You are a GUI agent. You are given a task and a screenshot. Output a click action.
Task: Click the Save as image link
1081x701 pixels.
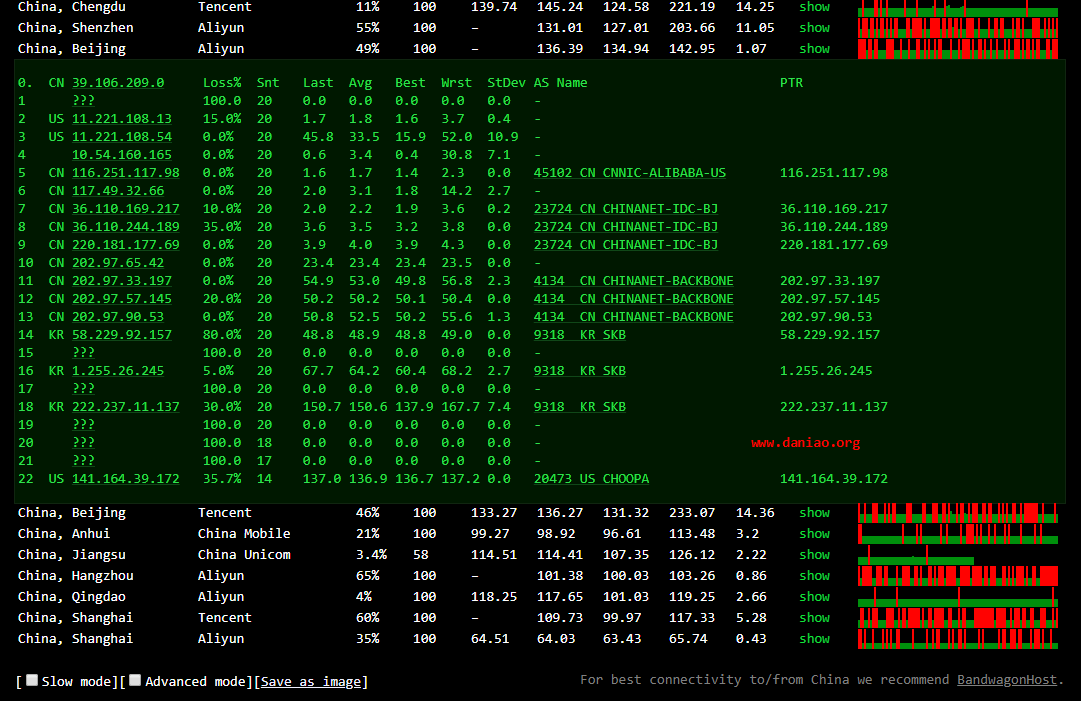(311, 682)
